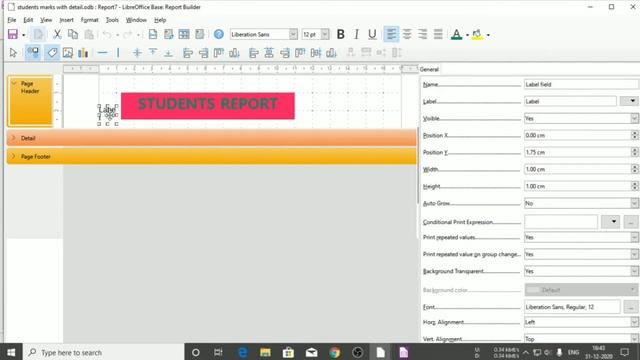Viewport: 640px width, 360px height.
Task: Open Microsoft Edge from the taskbar
Action: [x=242, y=352]
